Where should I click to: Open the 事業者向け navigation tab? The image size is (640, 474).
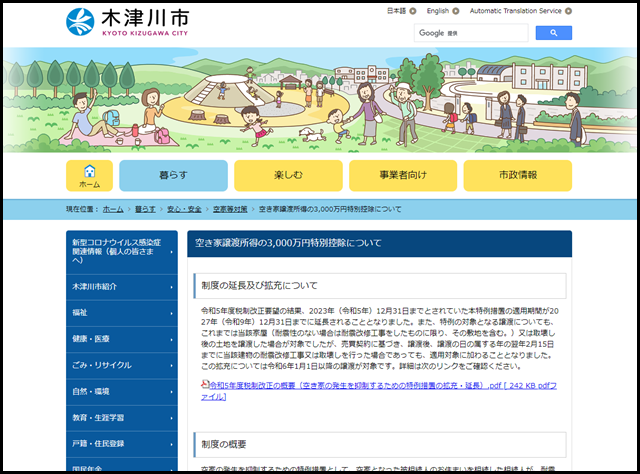click(403, 176)
